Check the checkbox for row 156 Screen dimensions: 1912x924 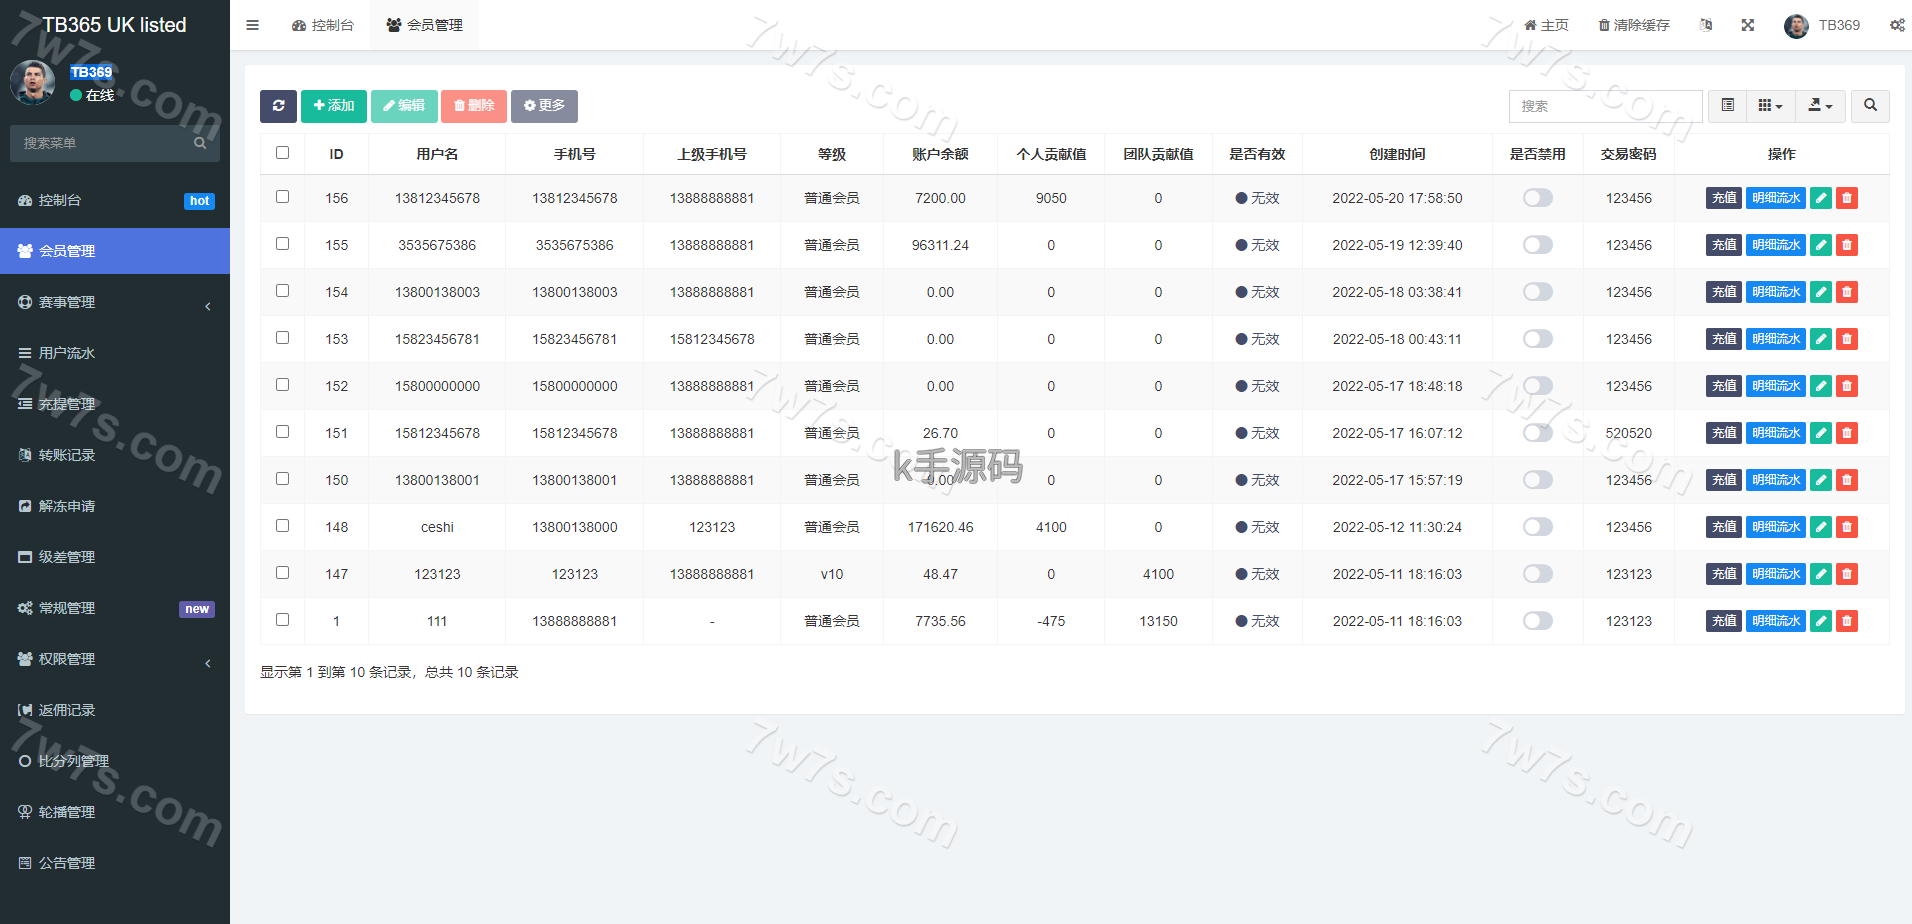tap(283, 197)
